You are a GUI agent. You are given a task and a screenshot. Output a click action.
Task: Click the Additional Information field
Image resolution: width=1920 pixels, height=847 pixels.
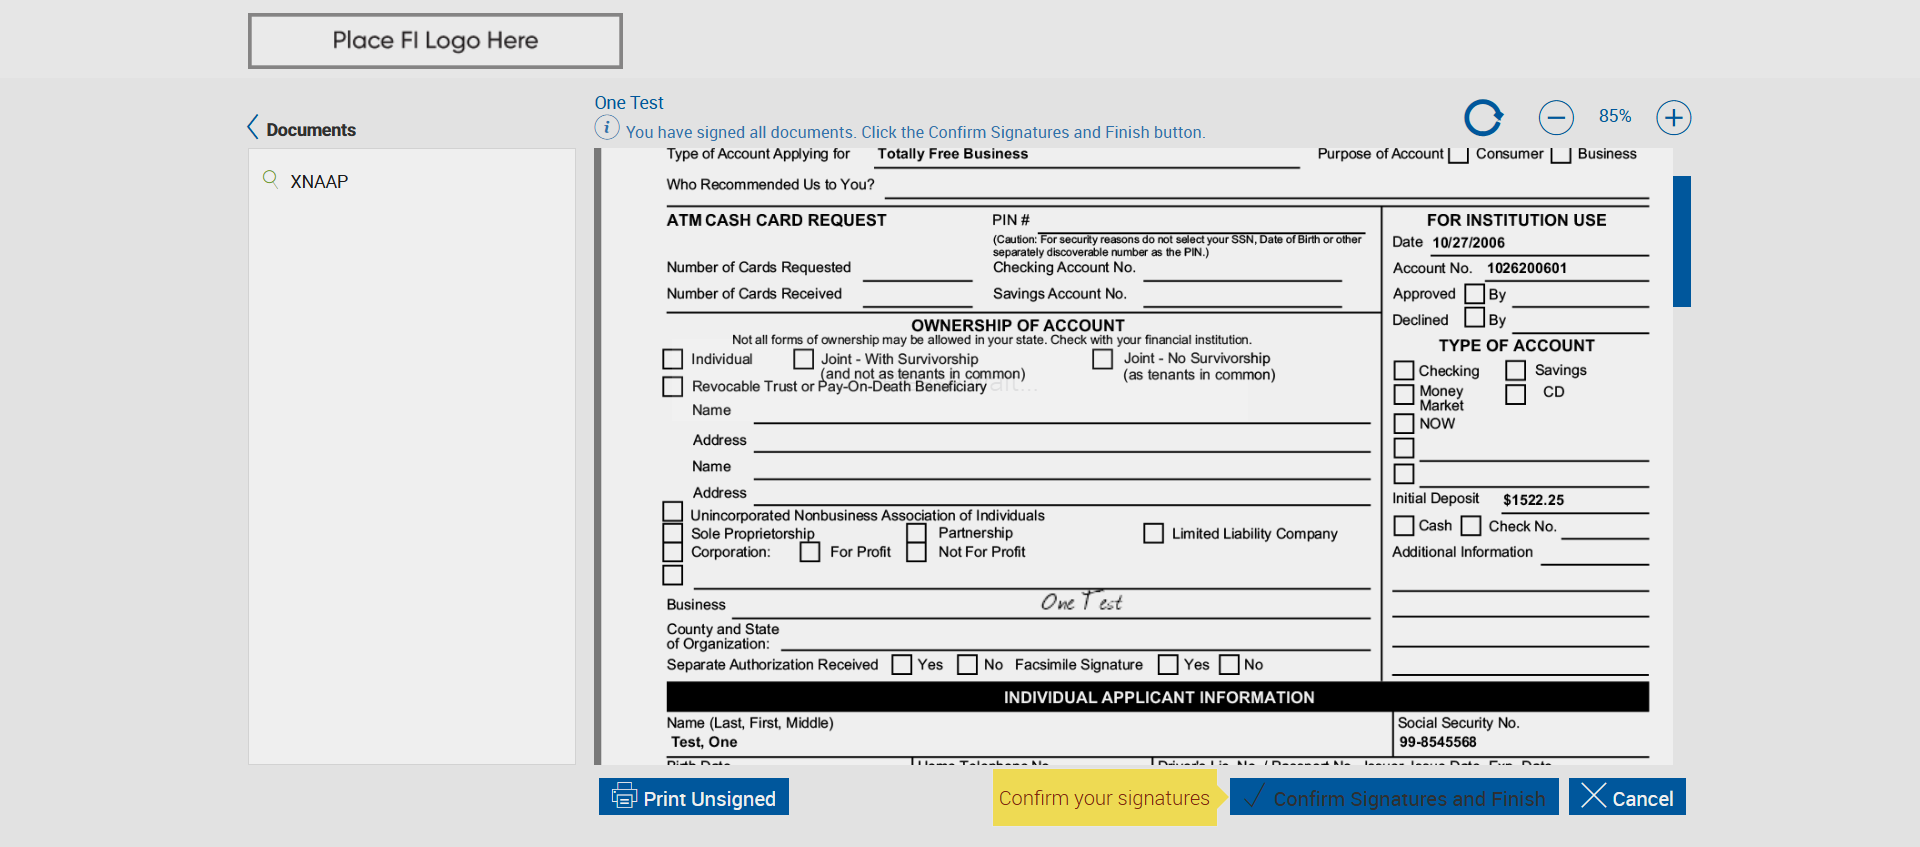[1594, 553]
